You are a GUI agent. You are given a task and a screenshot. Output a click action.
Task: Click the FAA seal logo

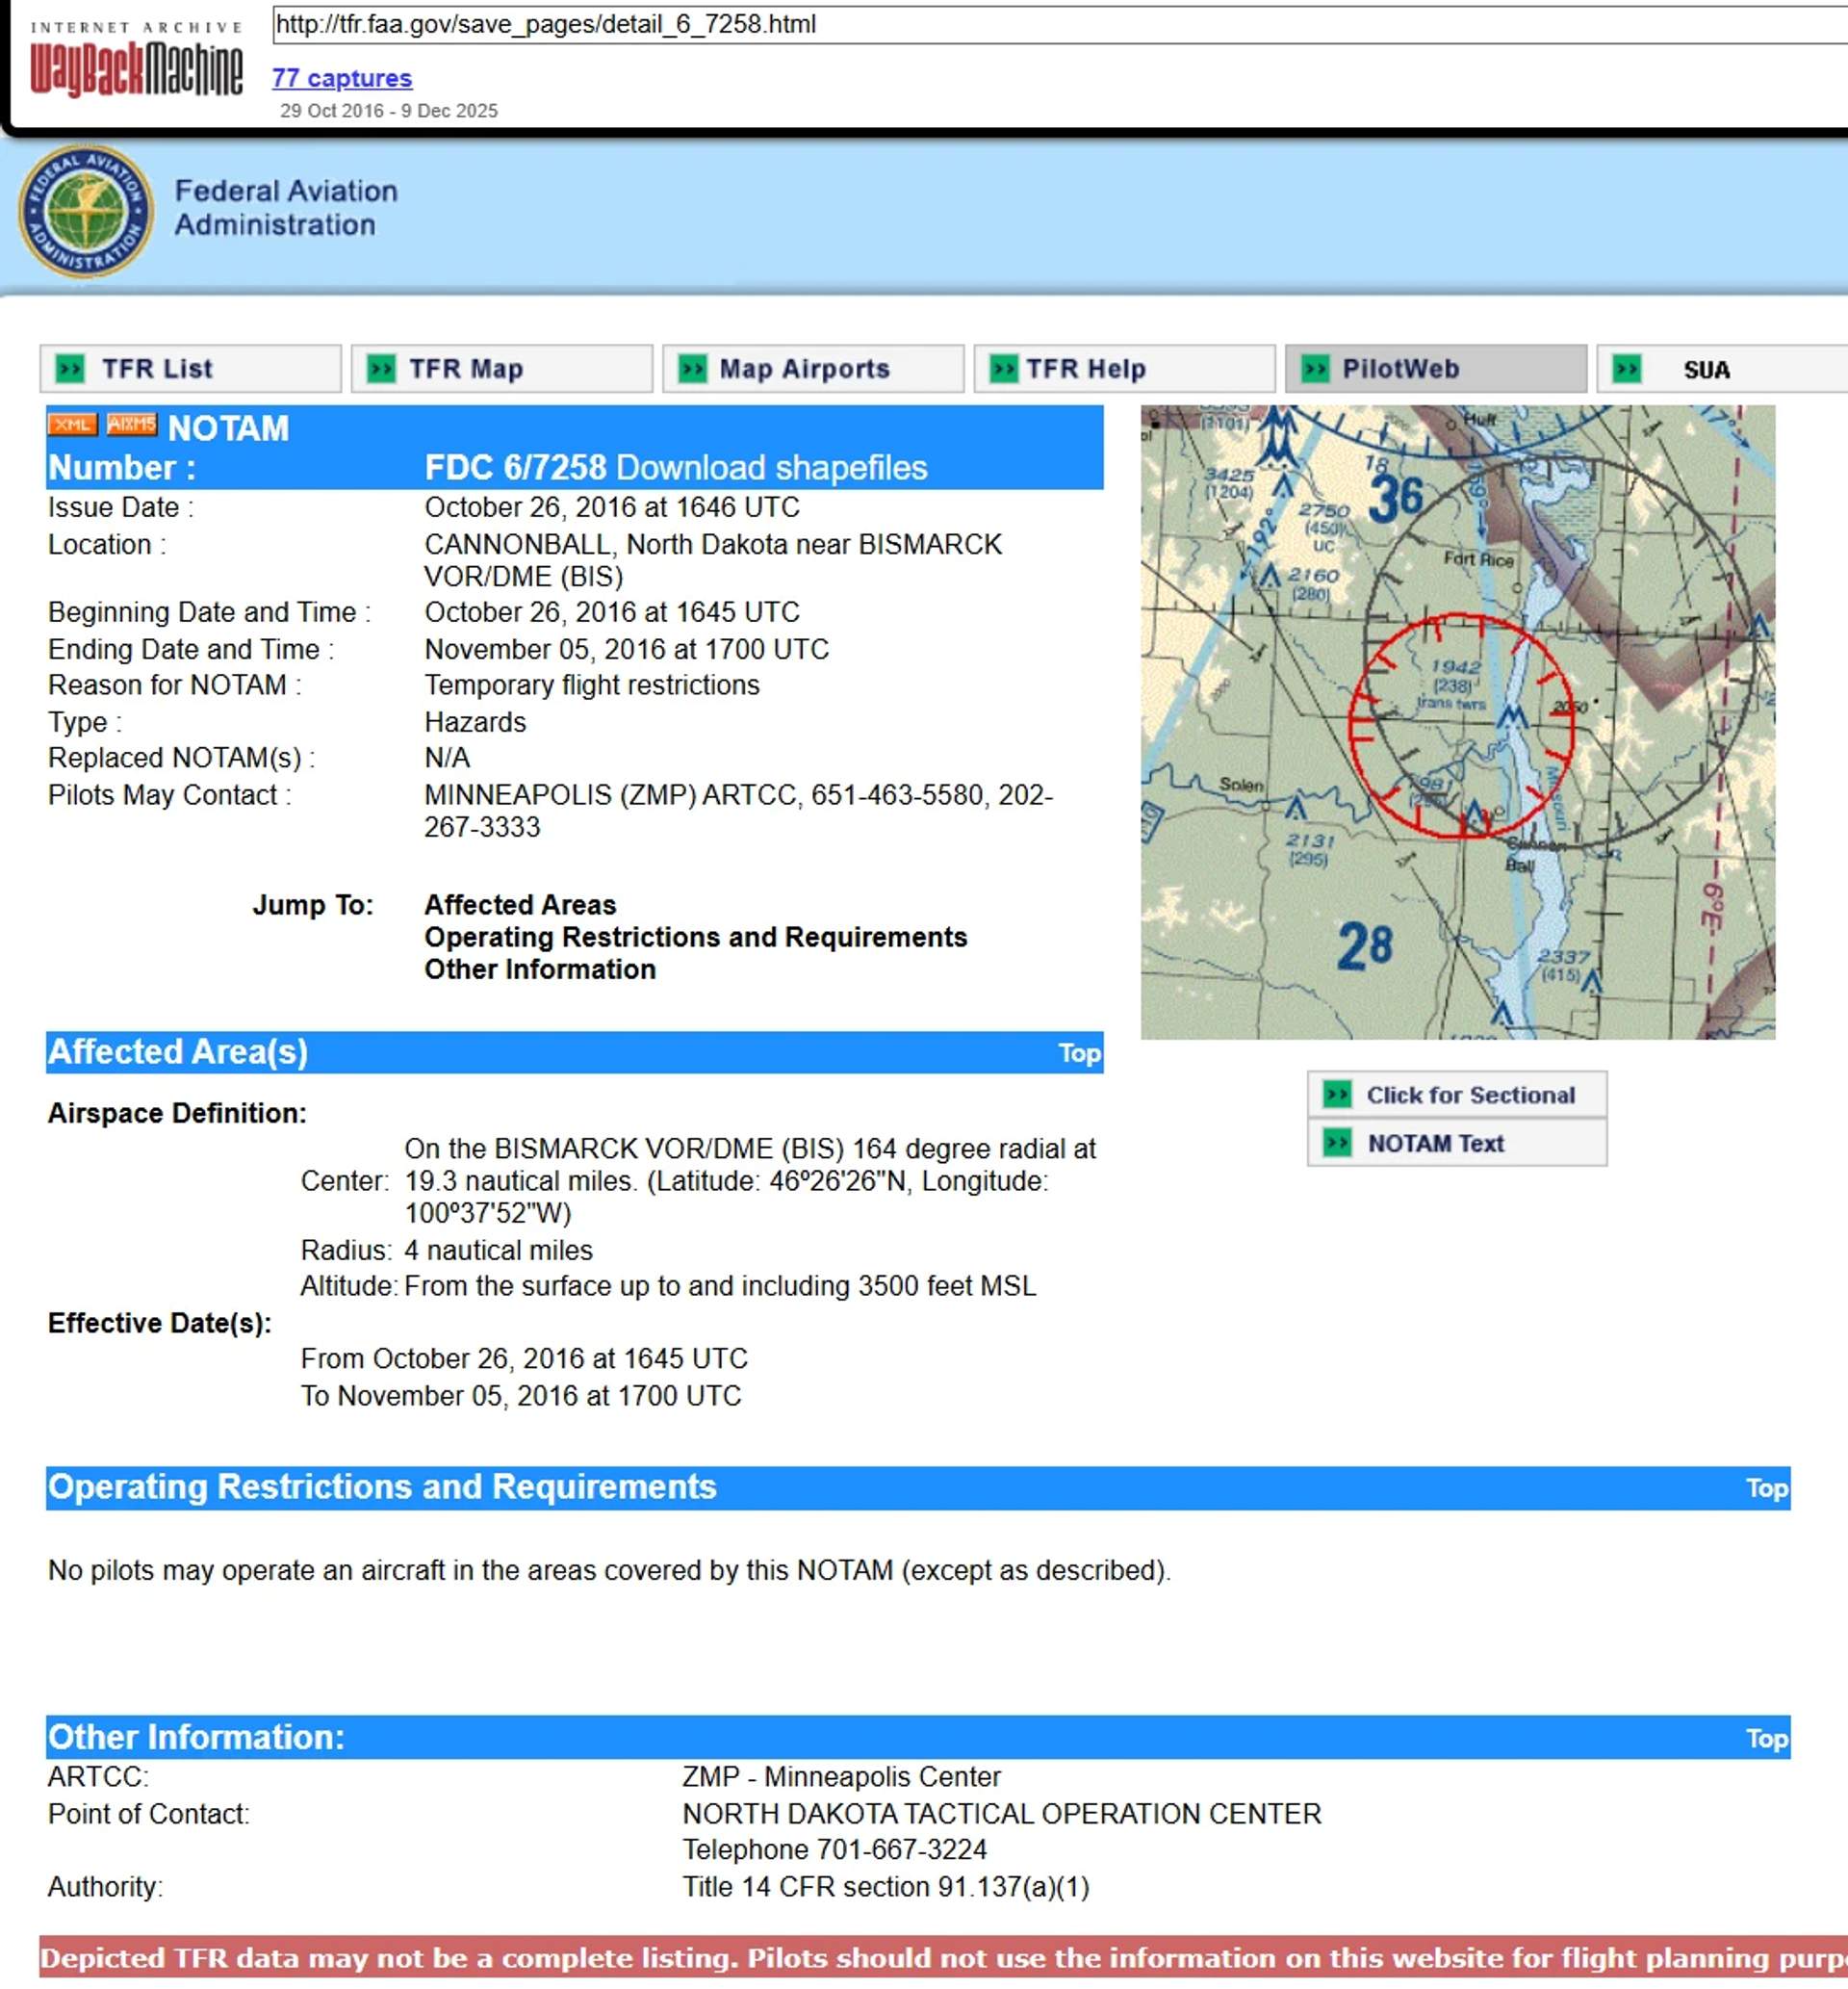86,210
